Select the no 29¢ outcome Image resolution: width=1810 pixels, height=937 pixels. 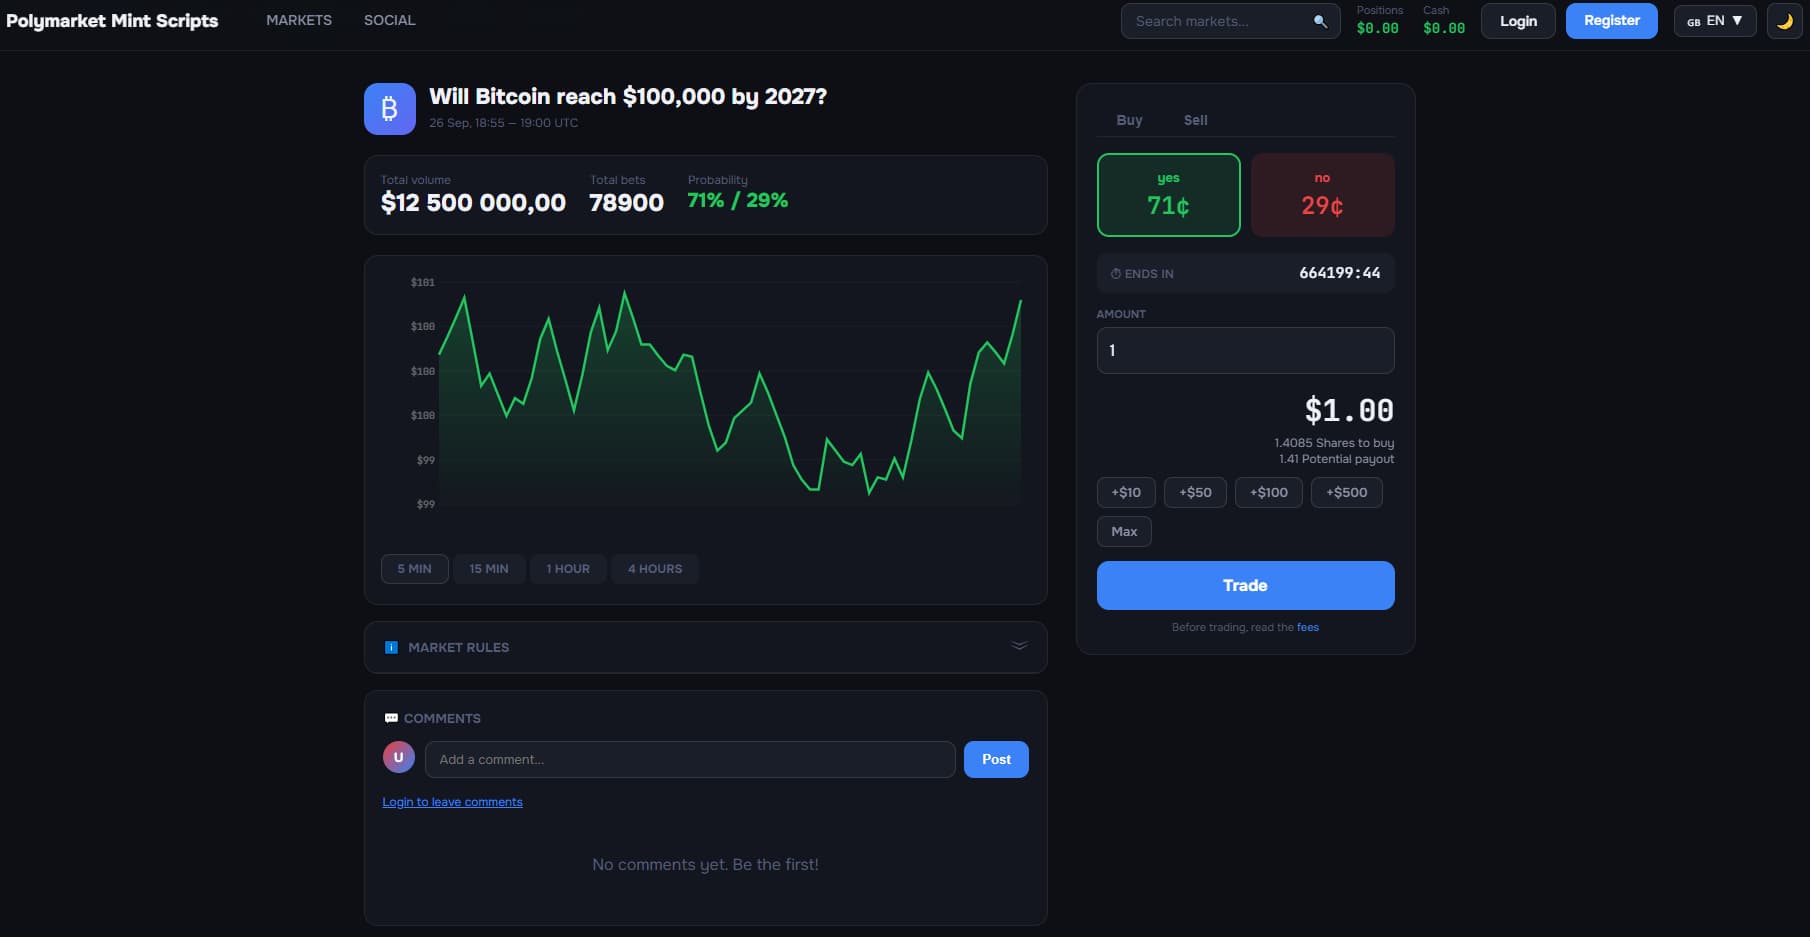point(1322,195)
